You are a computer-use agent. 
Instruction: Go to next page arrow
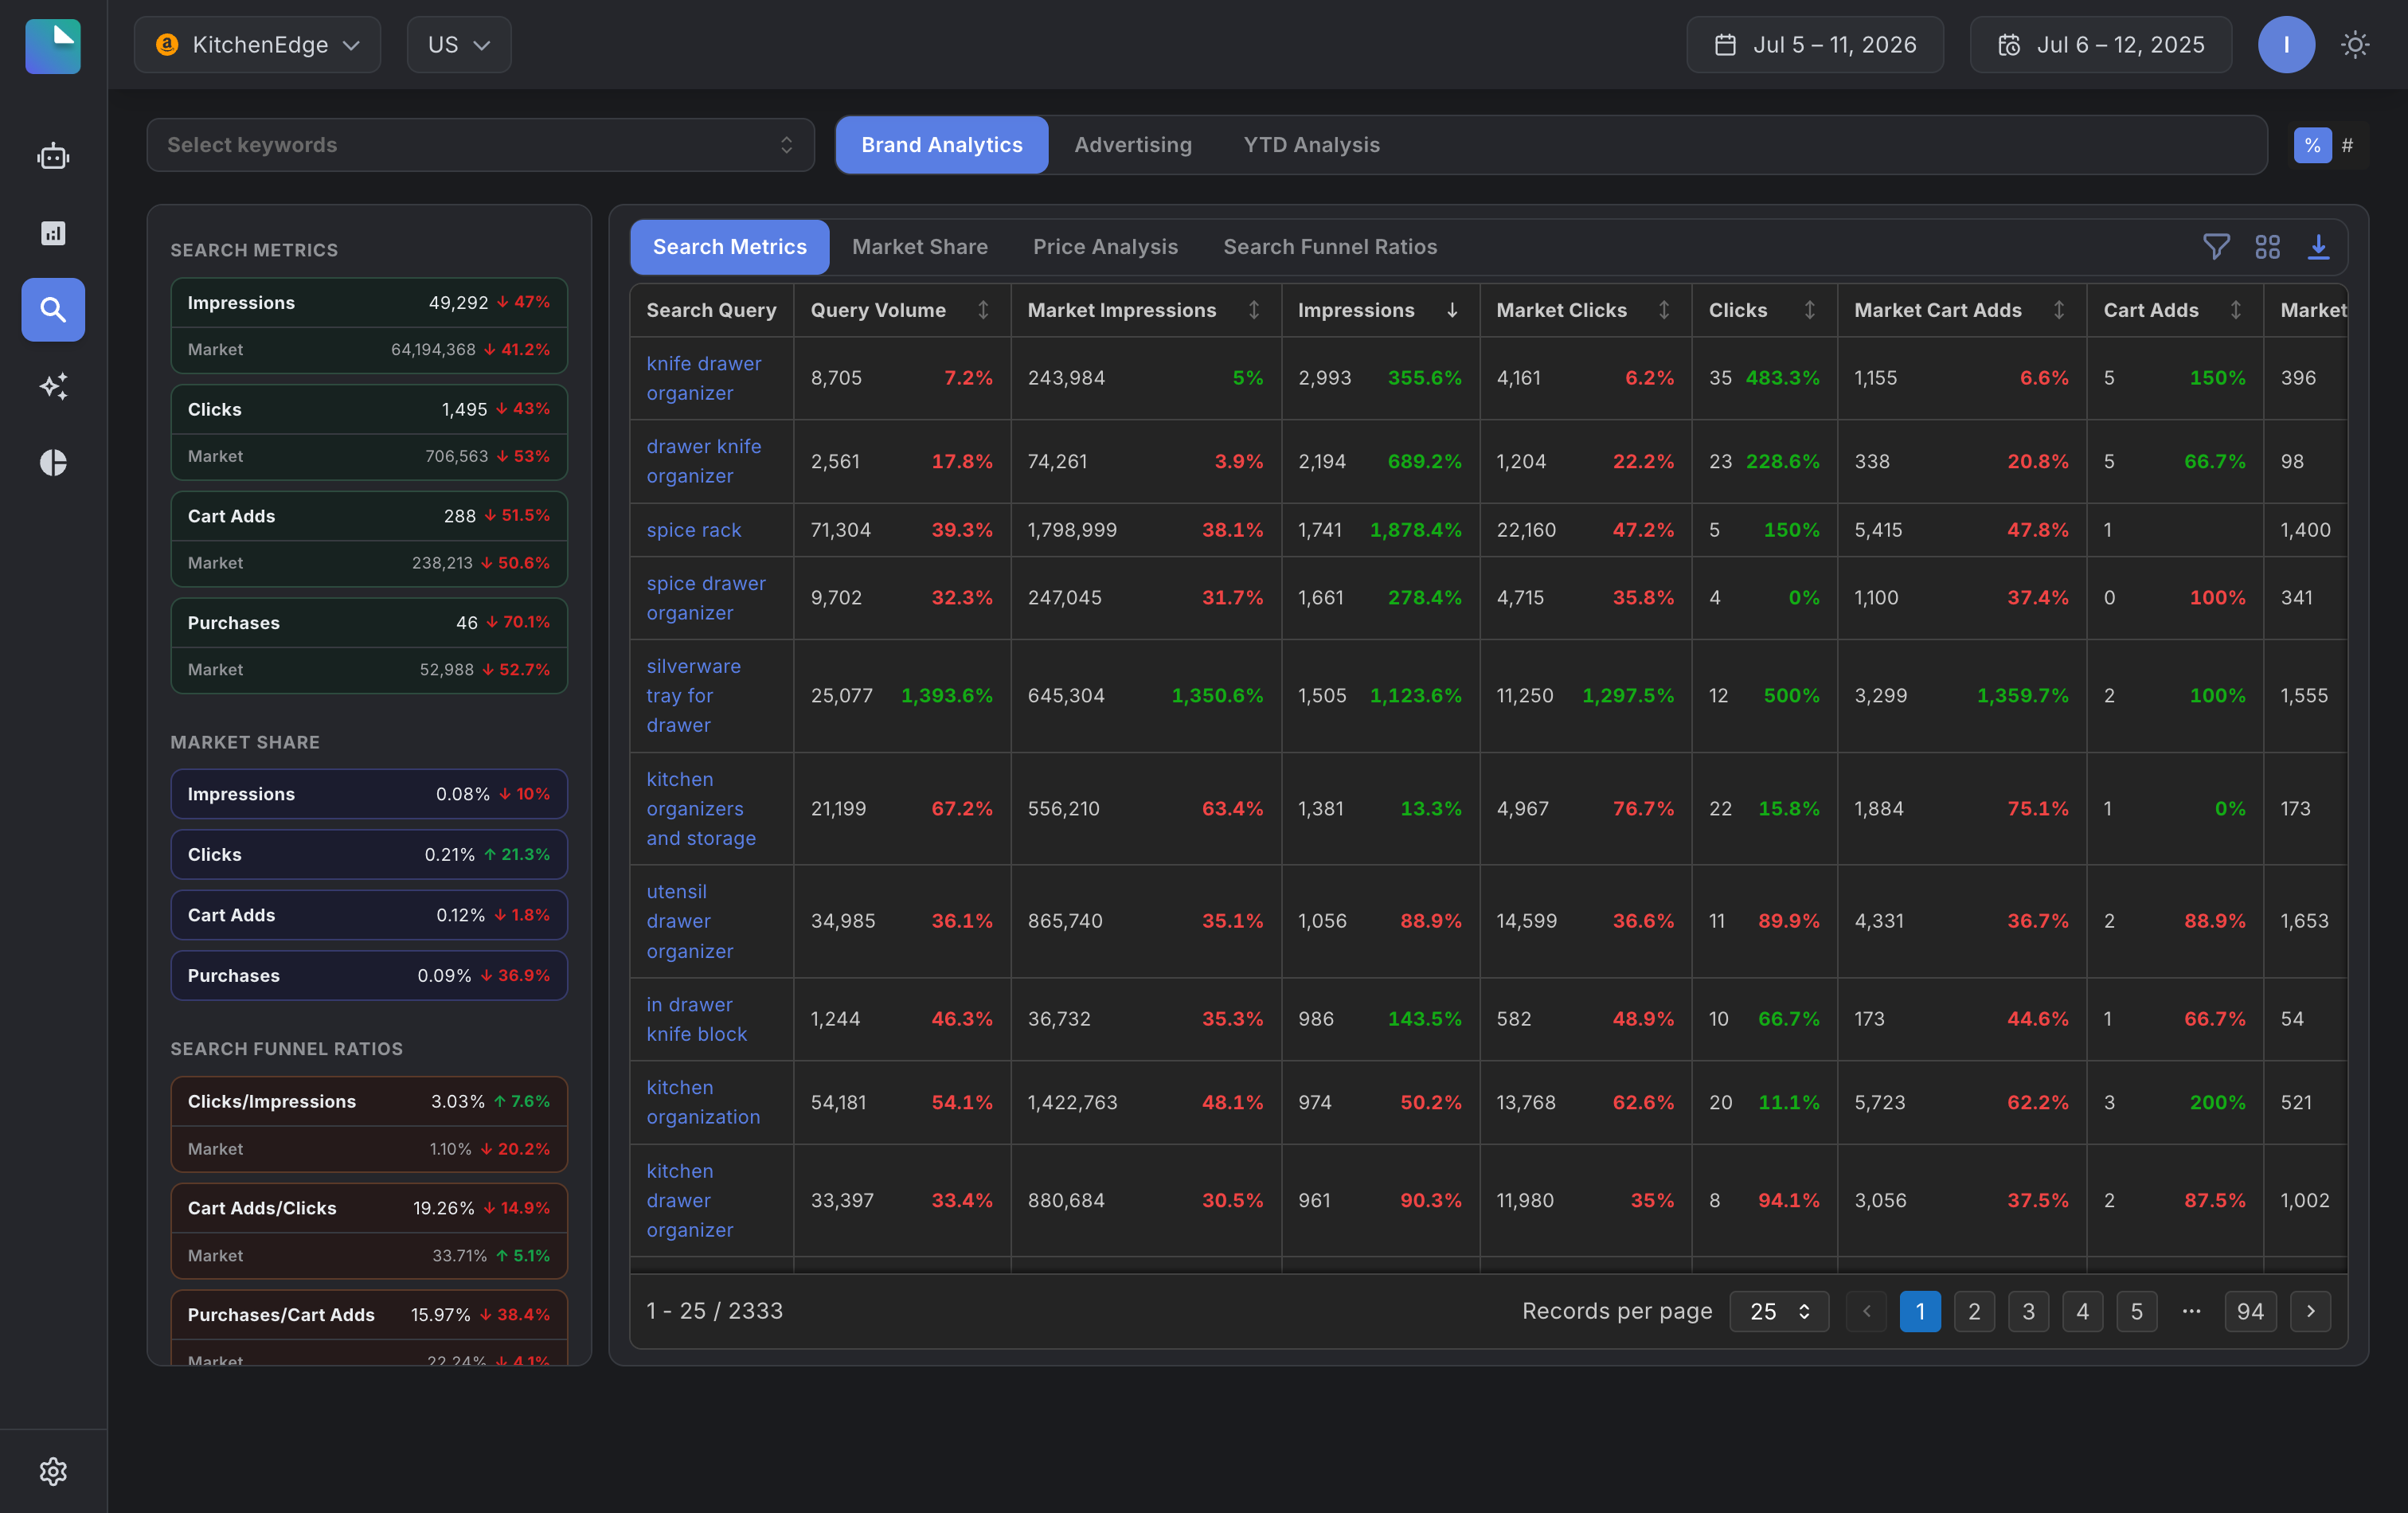[2310, 1311]
